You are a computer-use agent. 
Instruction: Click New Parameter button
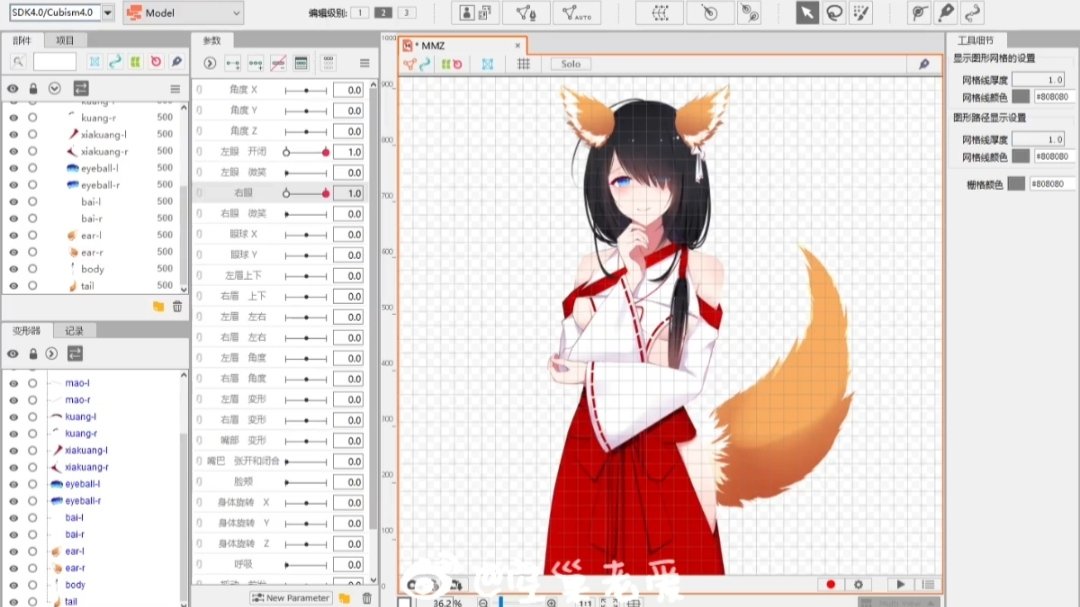[x=291, y=598]
